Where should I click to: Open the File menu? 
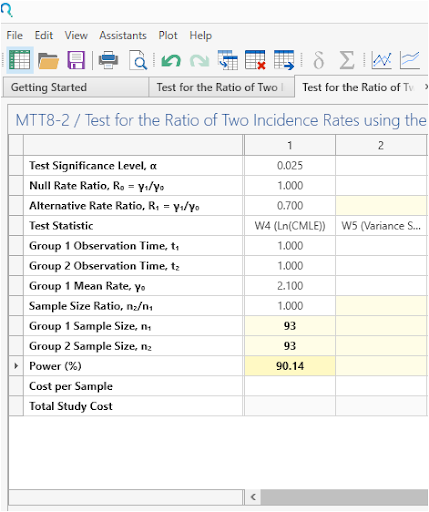click(x=15, y=35)
